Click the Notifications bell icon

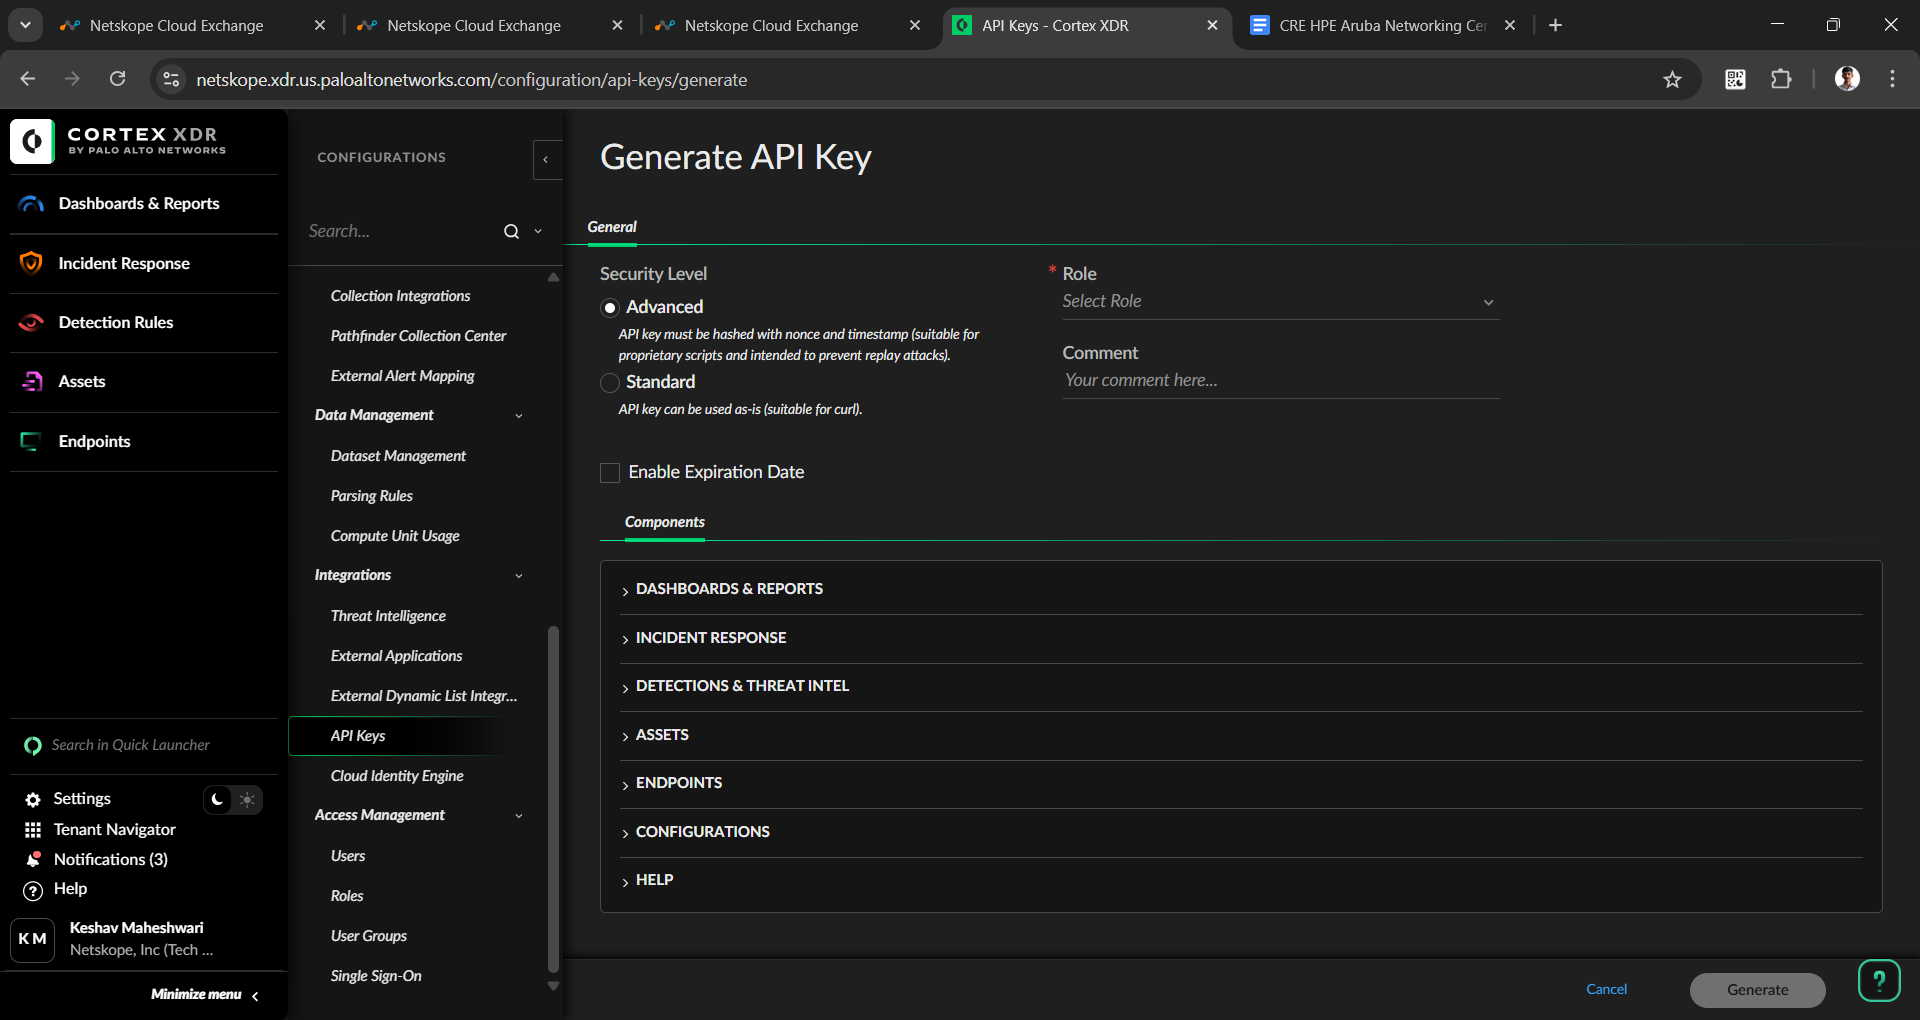click(33, 860)
